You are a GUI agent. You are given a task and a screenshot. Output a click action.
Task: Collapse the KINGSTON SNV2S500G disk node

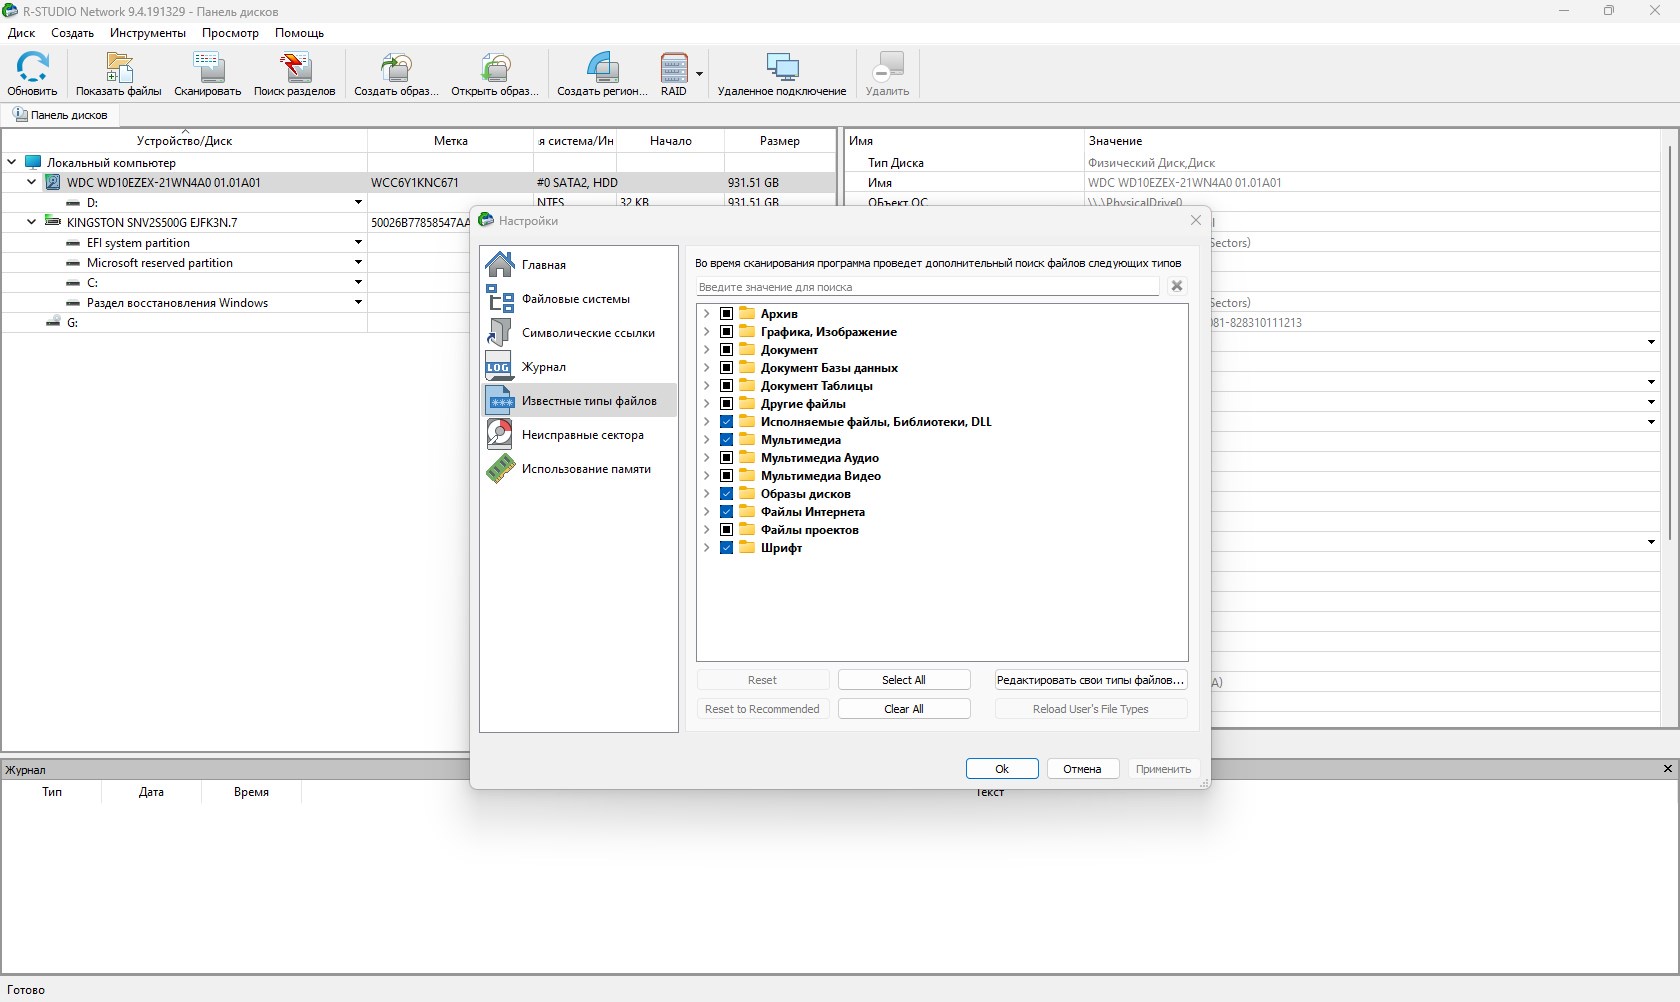tap(31, 222)
